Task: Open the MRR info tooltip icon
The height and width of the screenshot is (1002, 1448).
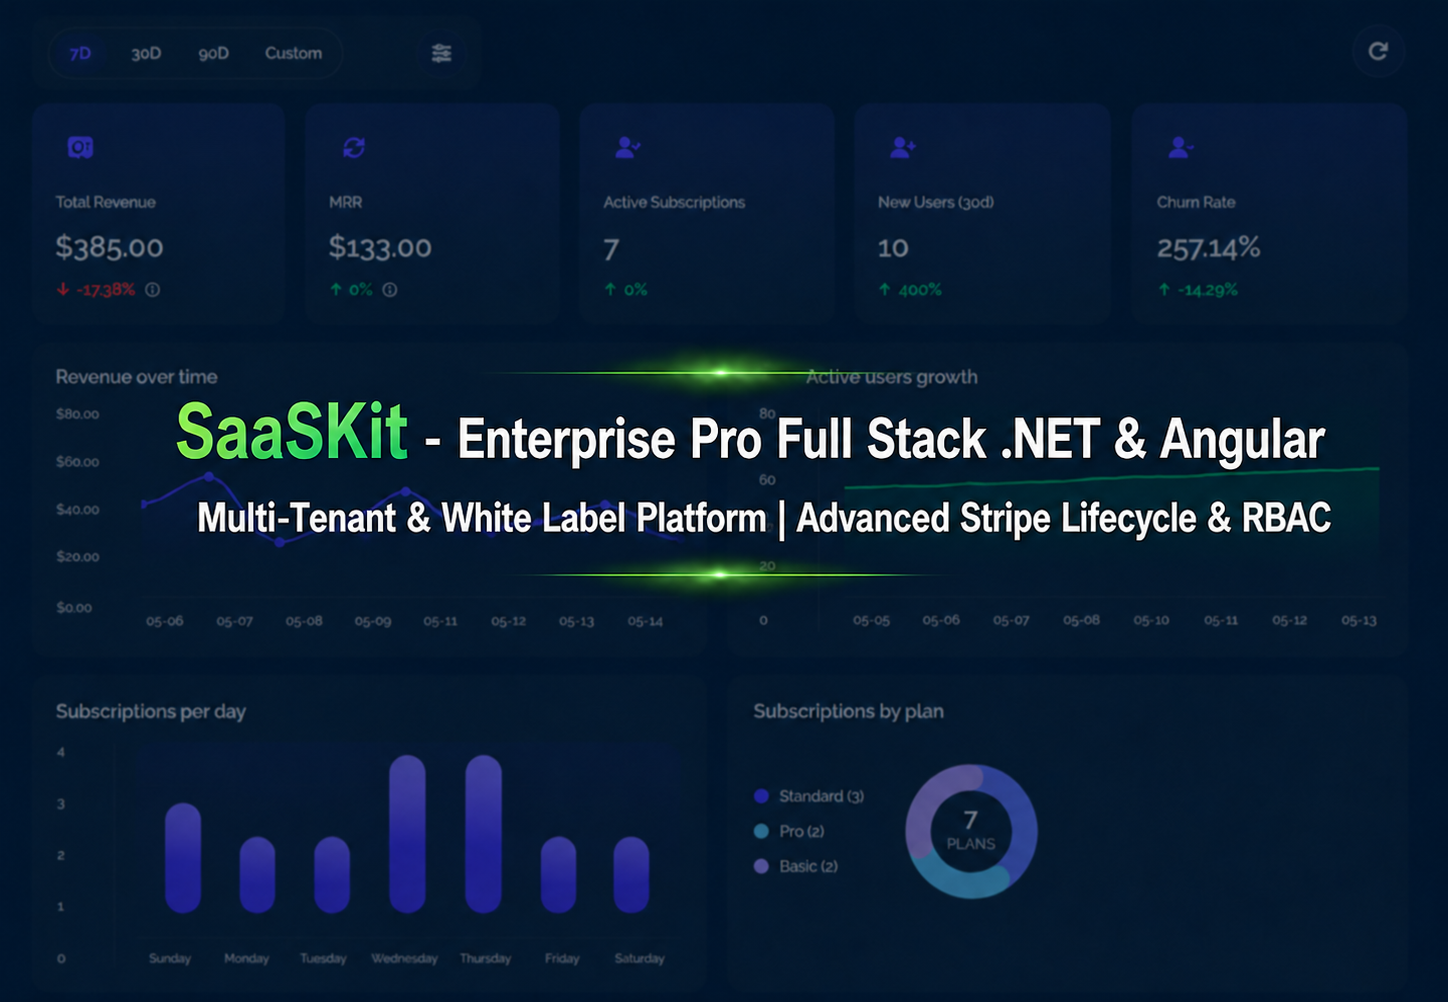Action: pos(390,289)
